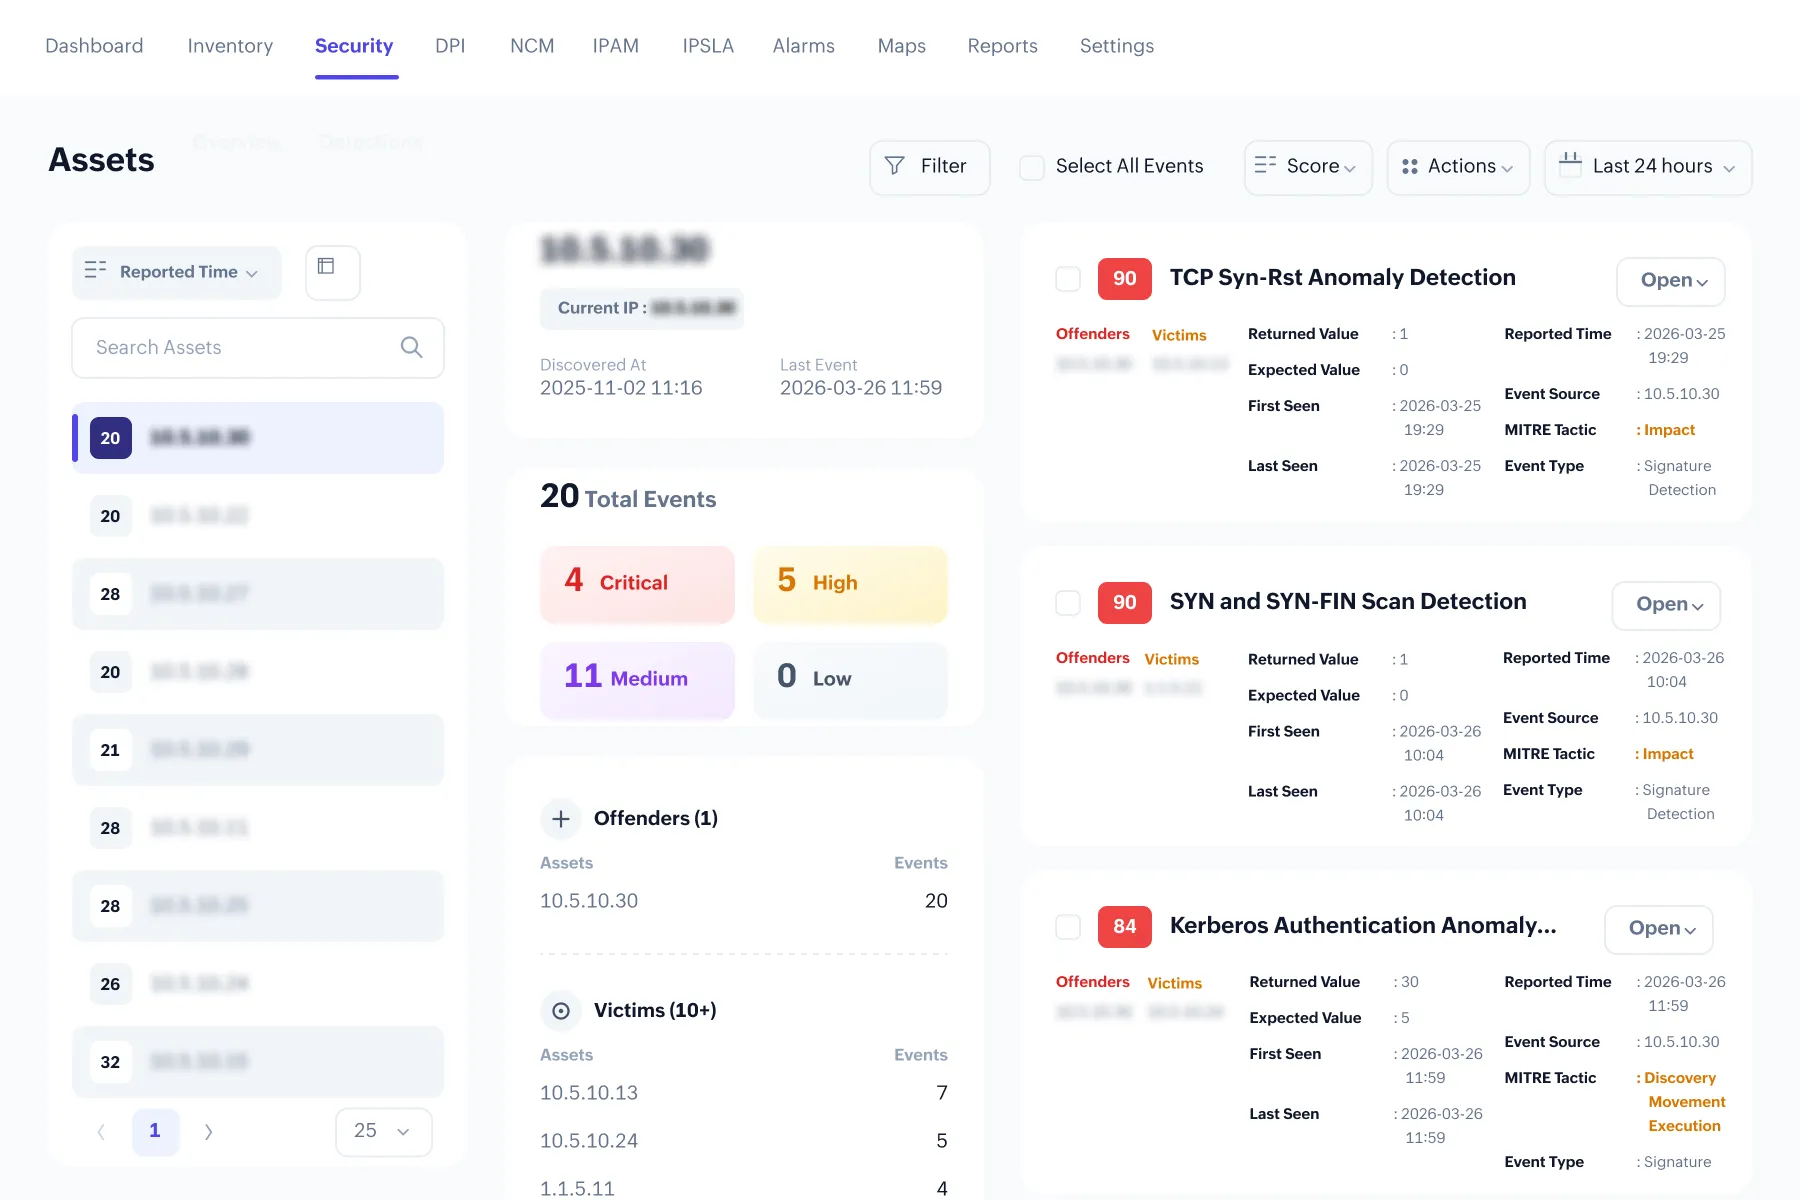This screenshot has width=1800, height=1200.
Task: Open the Last 24 hours dropdown
Action: click(1647, 167)
